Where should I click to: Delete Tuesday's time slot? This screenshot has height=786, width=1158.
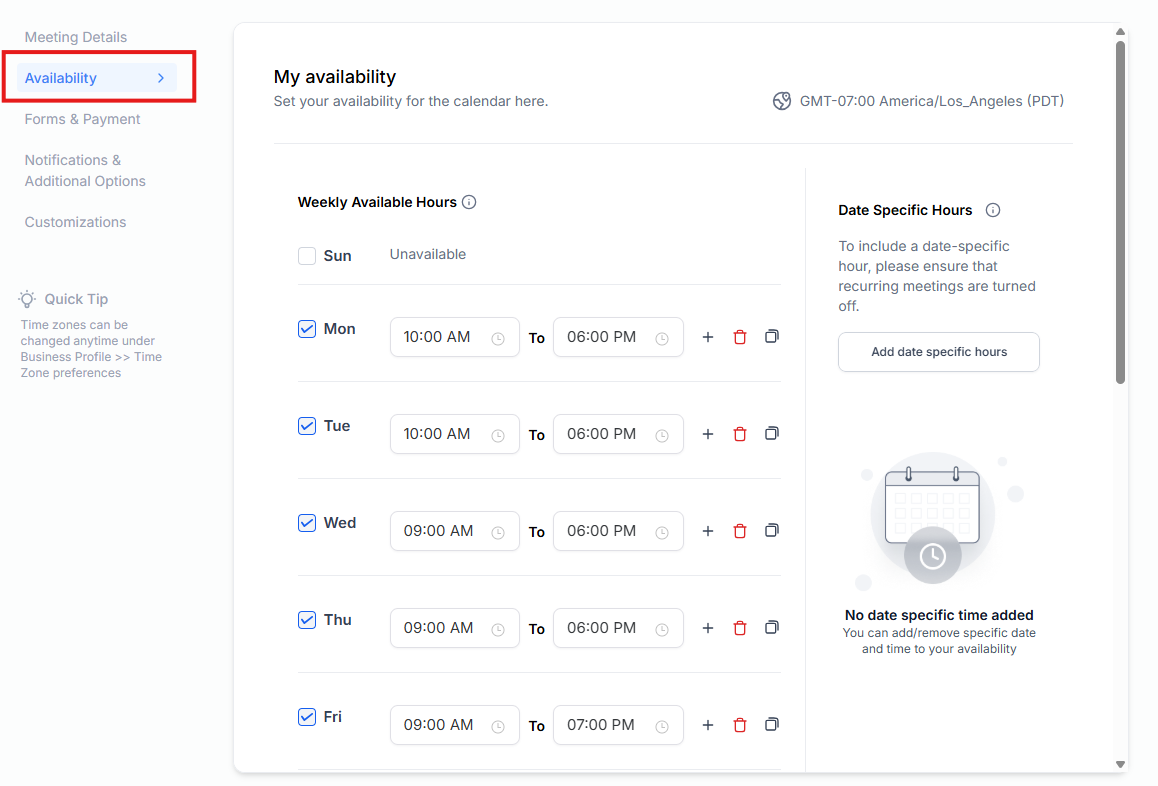[740, 434]
